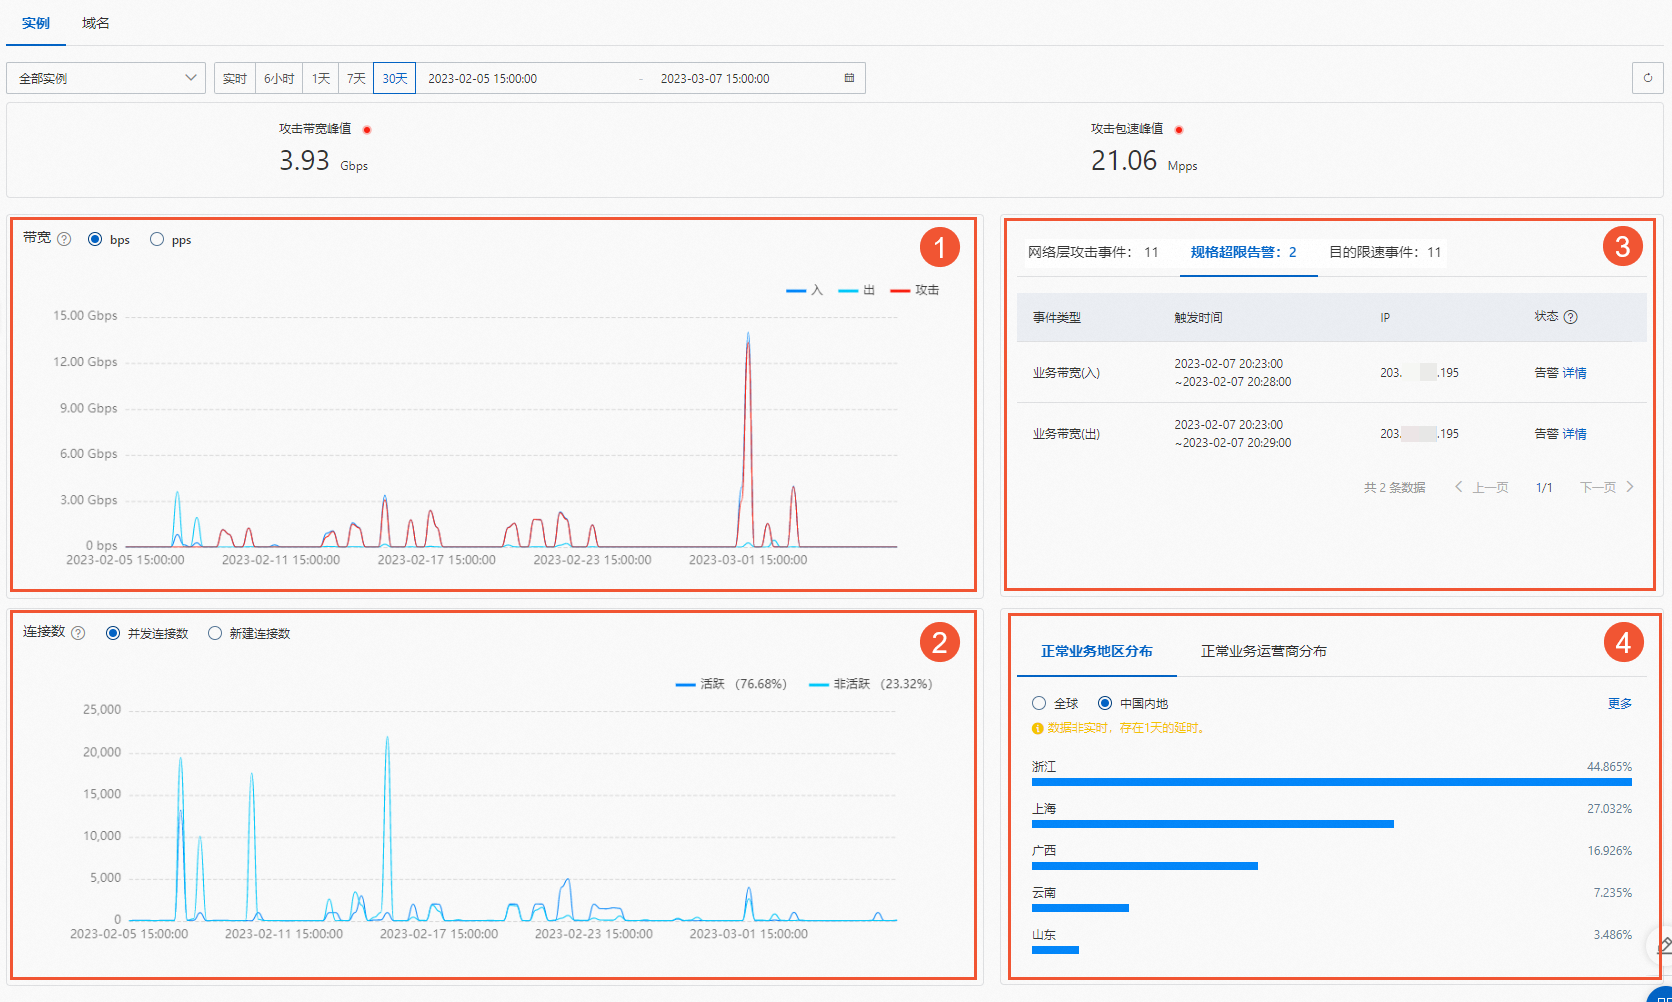This screenshot has height=1002, width=1672.
Task: Click the next page arrow icon
Action: (x=1630, y=487)
